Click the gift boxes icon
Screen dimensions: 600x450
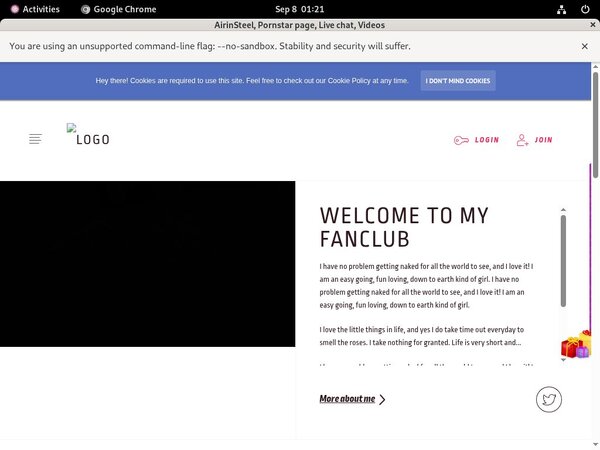pyautogui.click(x=576, y=346)
